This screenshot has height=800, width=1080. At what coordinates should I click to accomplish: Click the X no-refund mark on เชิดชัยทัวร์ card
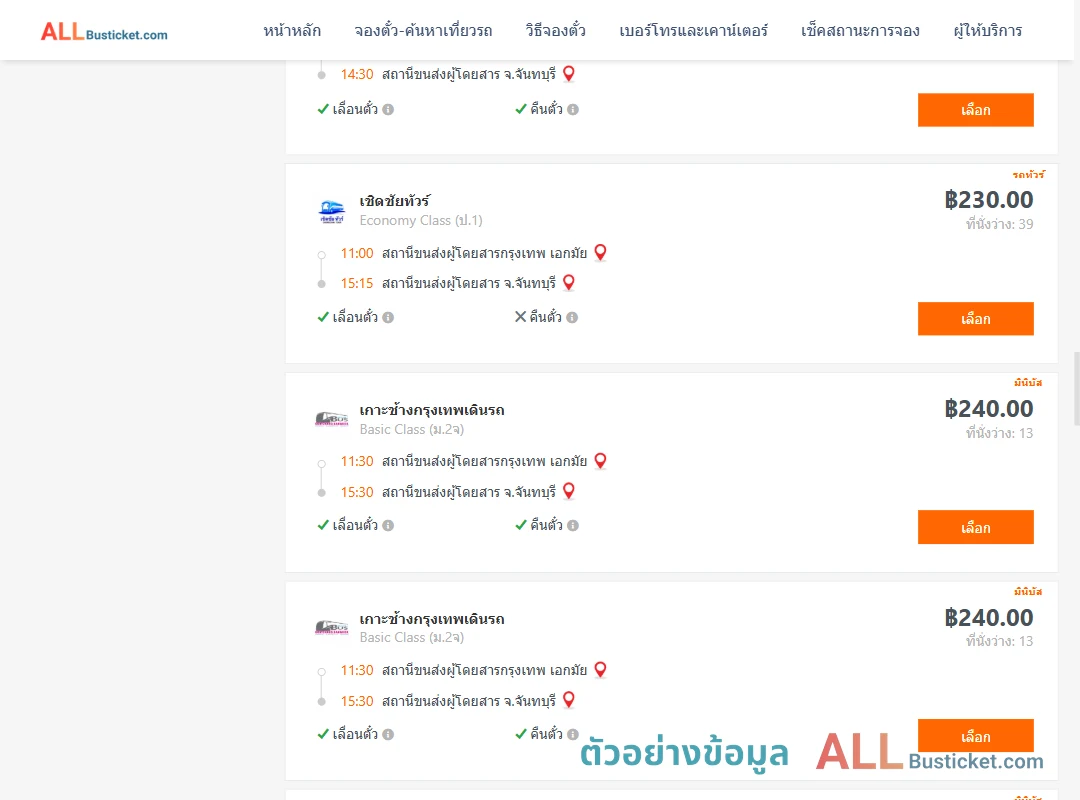[x=521, y=317]
